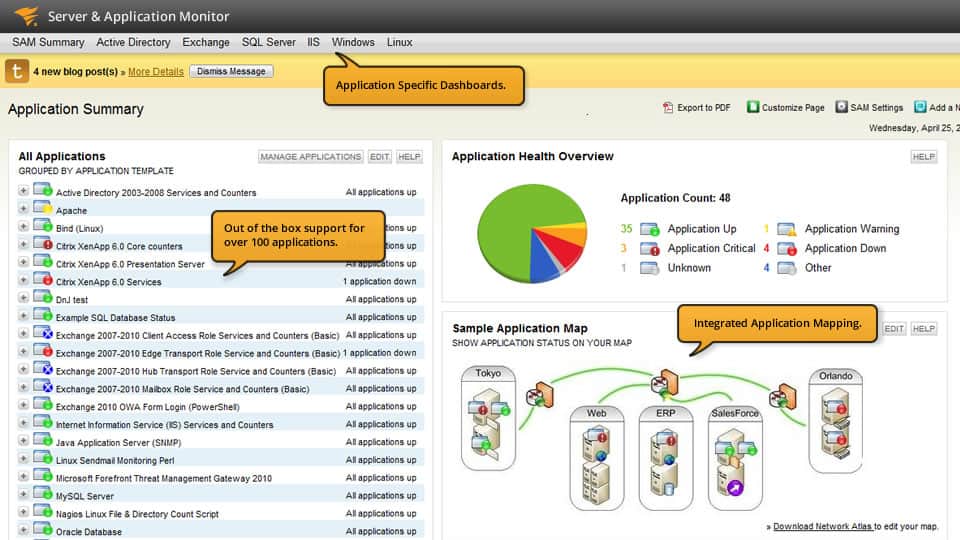Click the Unknown status icon in legend
960x540 pixels.
(649, 268)
